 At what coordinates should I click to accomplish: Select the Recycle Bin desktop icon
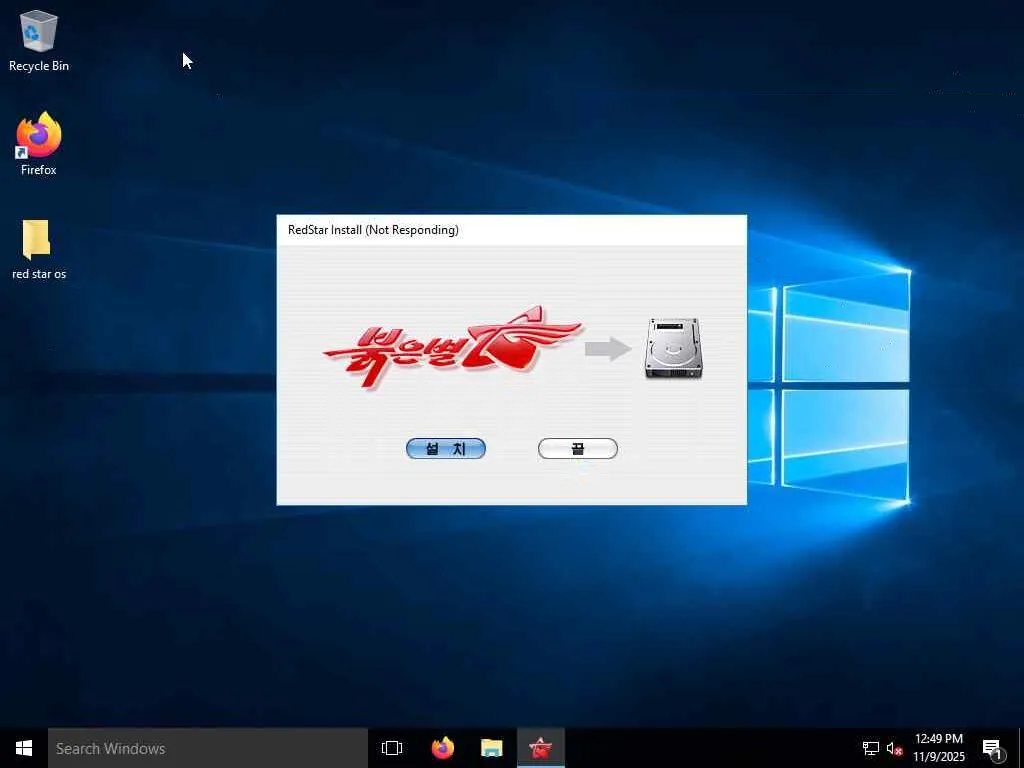[x=39, y=40]
